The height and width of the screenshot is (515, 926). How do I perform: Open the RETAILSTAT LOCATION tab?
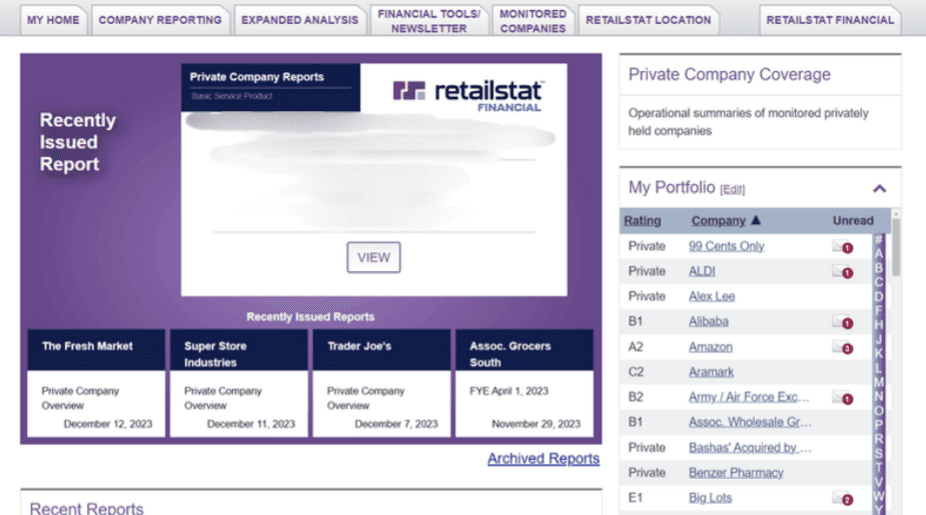648,20
